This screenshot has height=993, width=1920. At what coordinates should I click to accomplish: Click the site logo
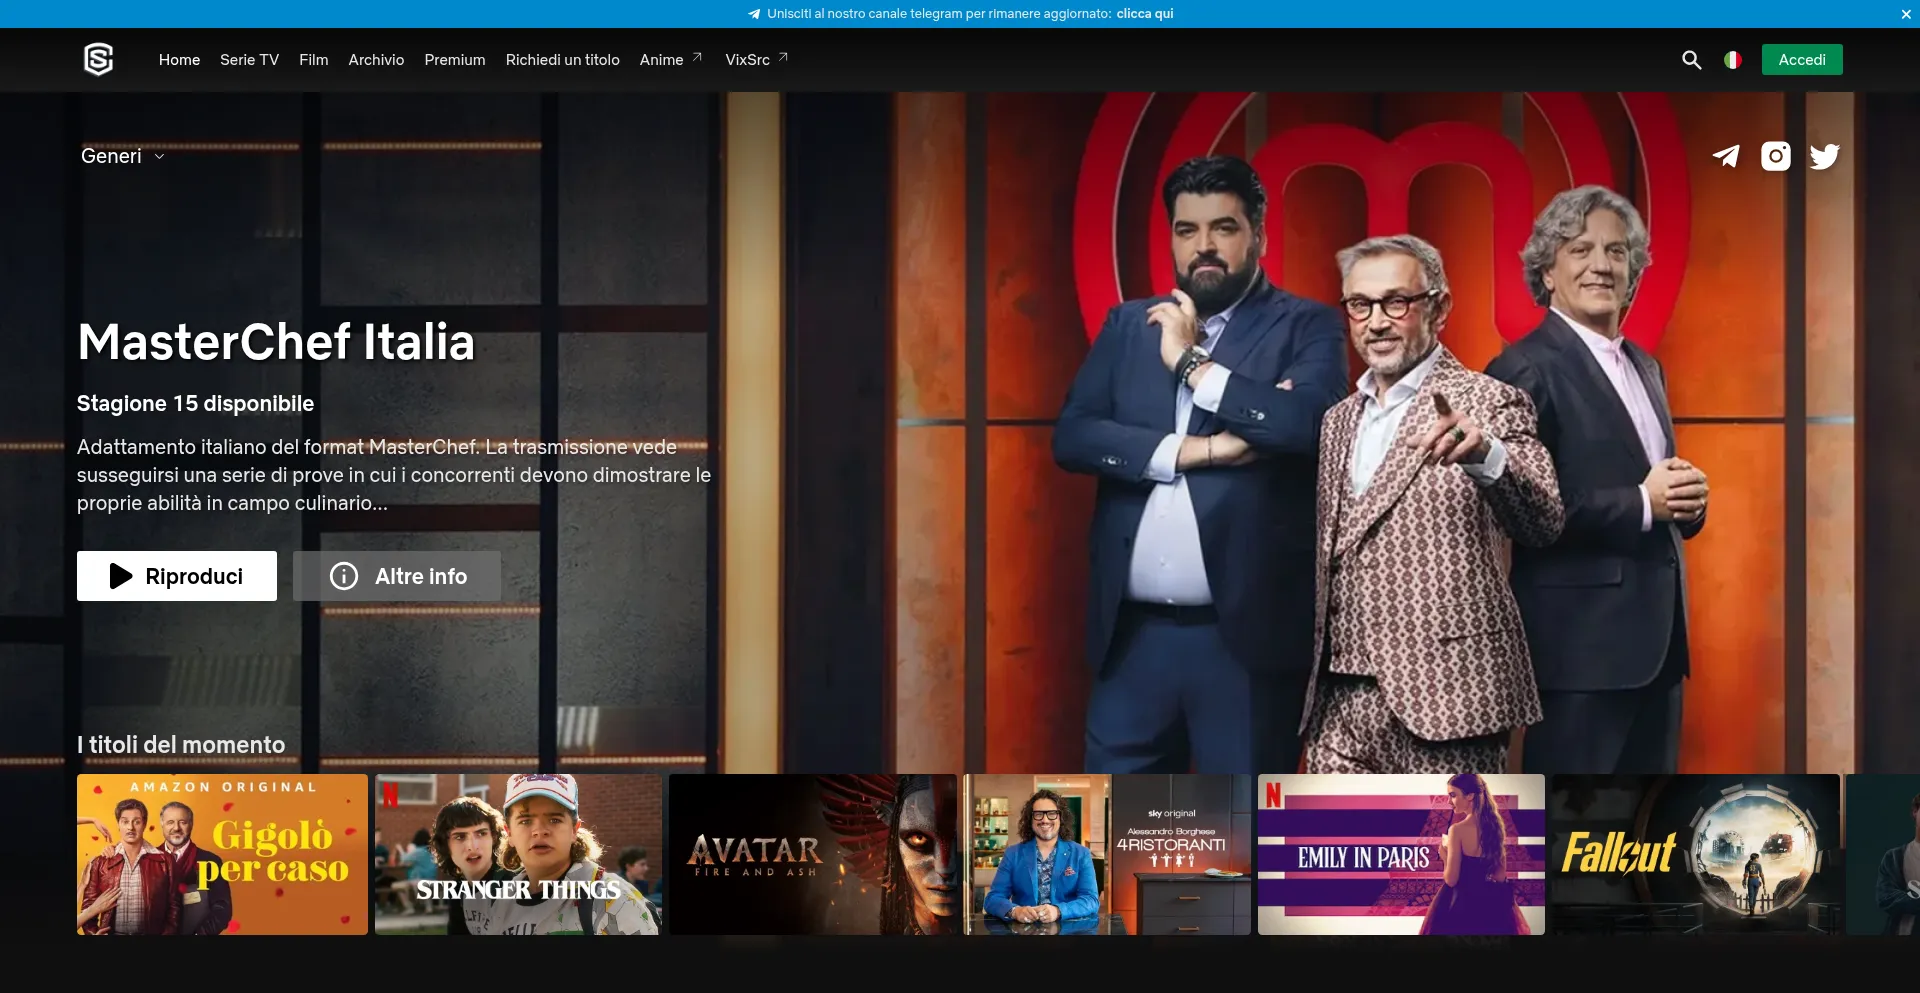click(x=99, y=59)
